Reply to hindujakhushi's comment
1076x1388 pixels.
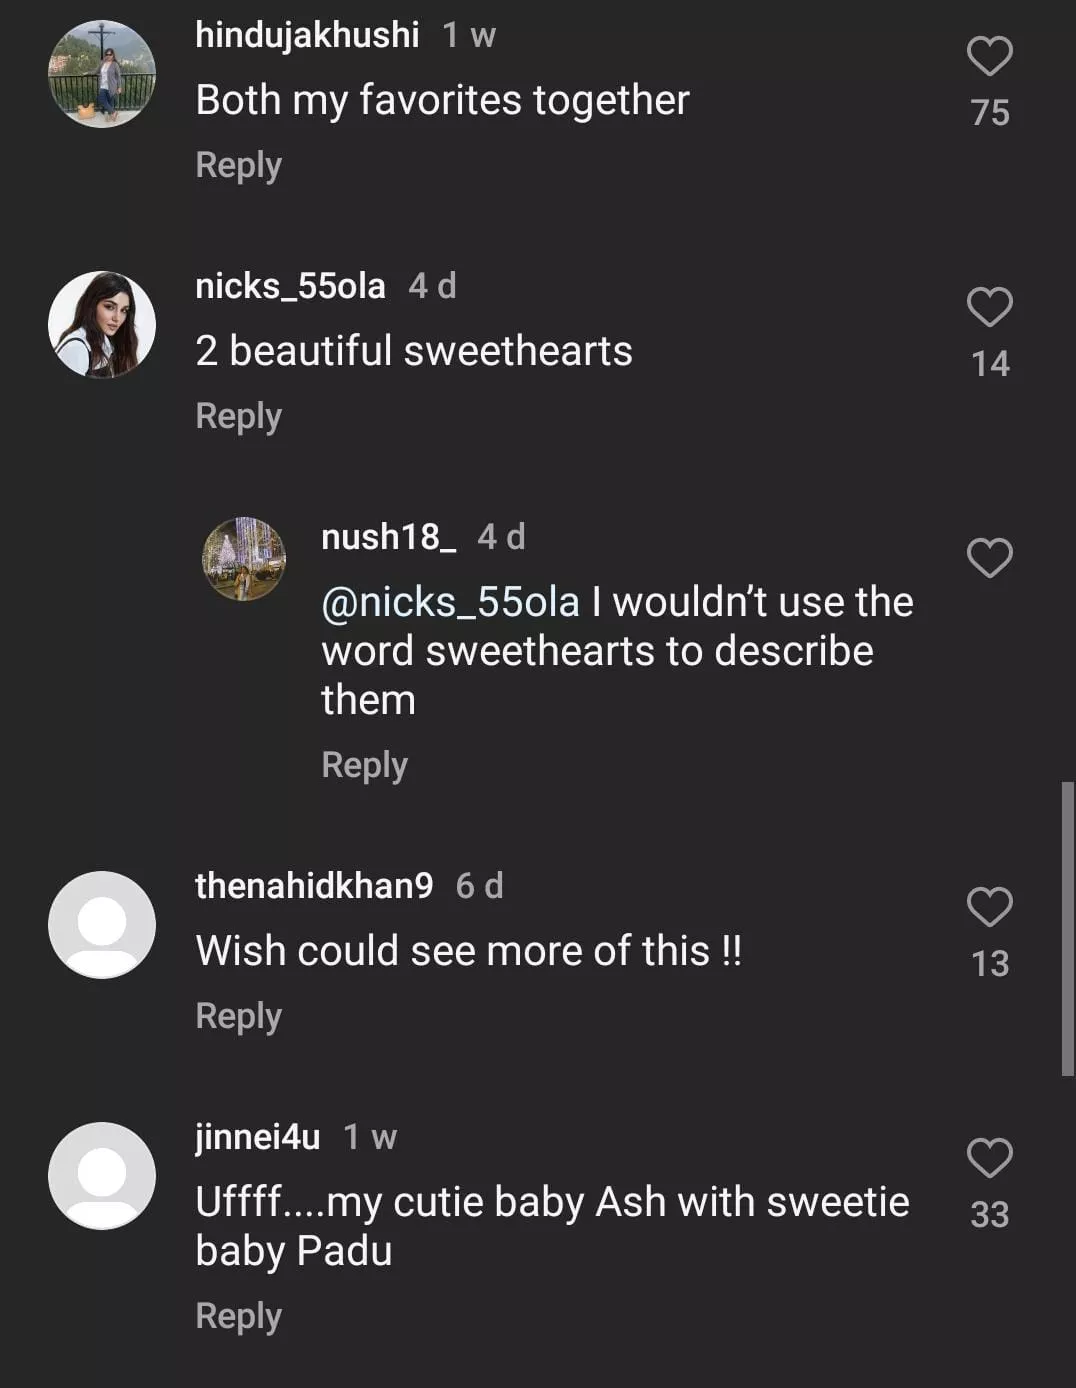click(x=238, y=165)
